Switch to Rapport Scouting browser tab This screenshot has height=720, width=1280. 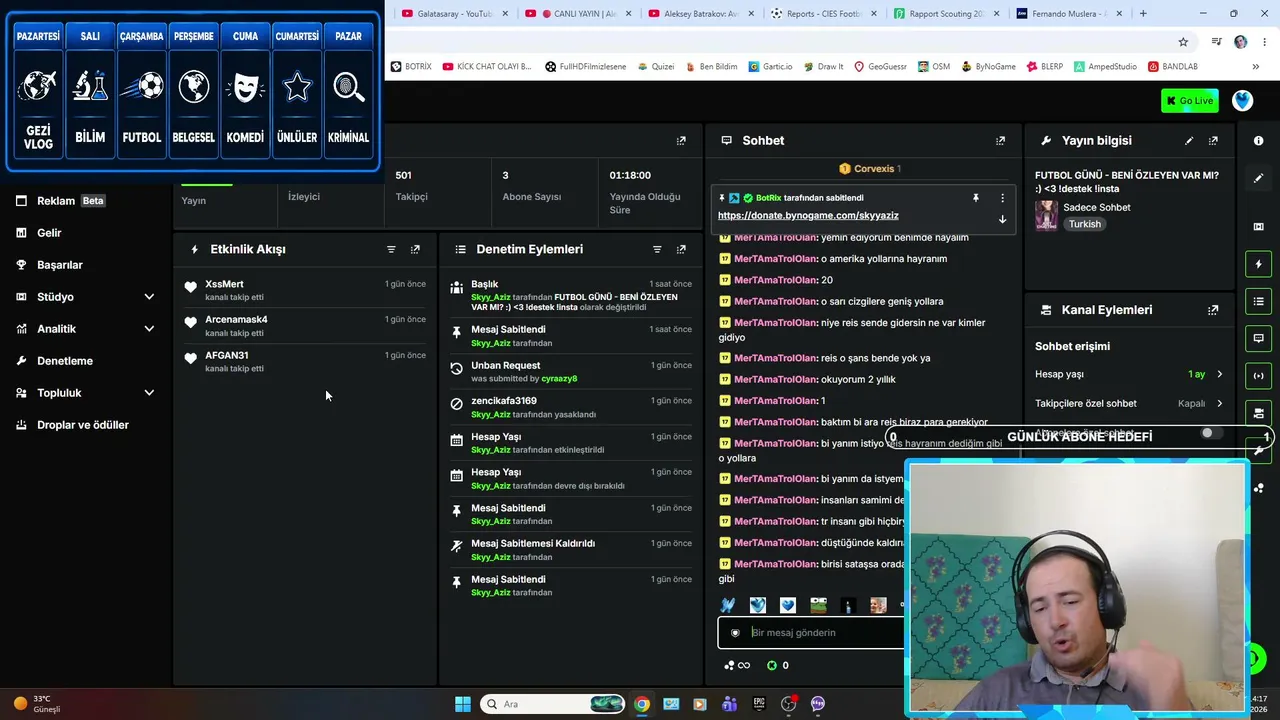[949, 14]
